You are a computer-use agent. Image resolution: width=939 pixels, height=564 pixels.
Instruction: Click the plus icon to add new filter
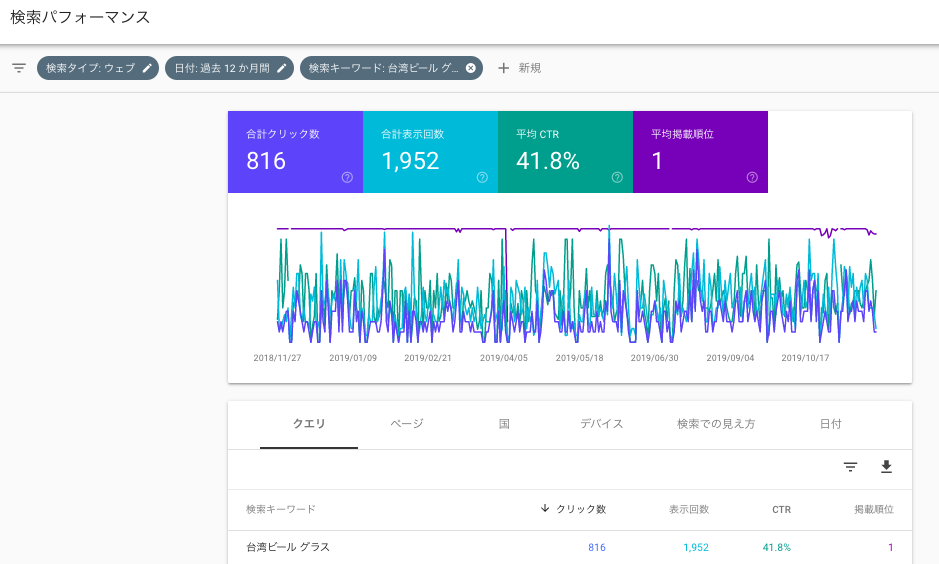[x=504, y=68]
